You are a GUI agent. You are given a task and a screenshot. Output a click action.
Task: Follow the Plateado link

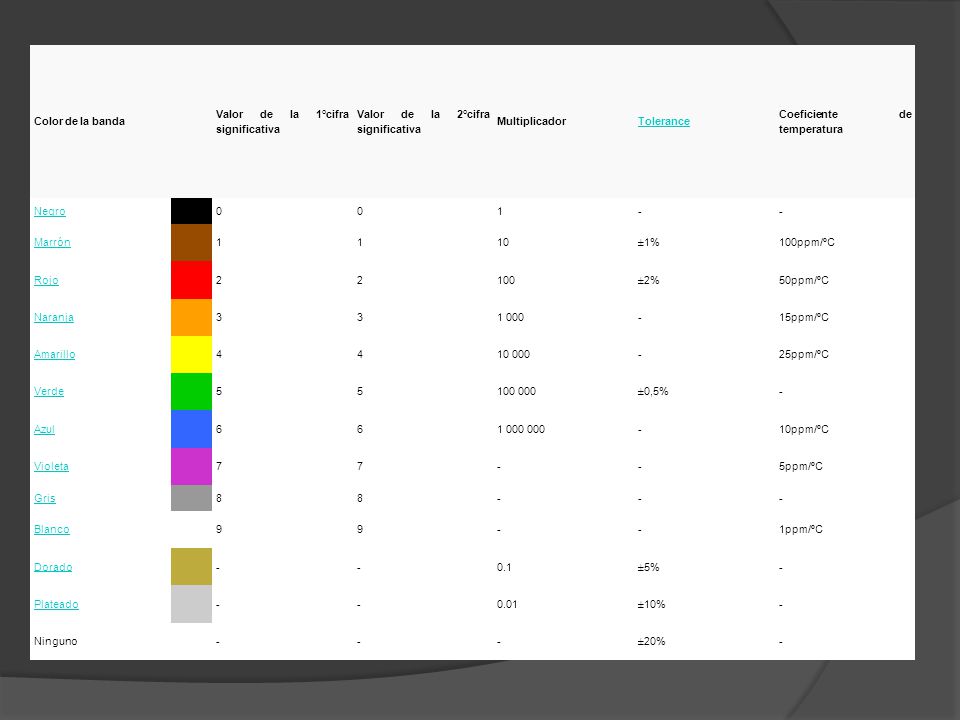(56, 604)
